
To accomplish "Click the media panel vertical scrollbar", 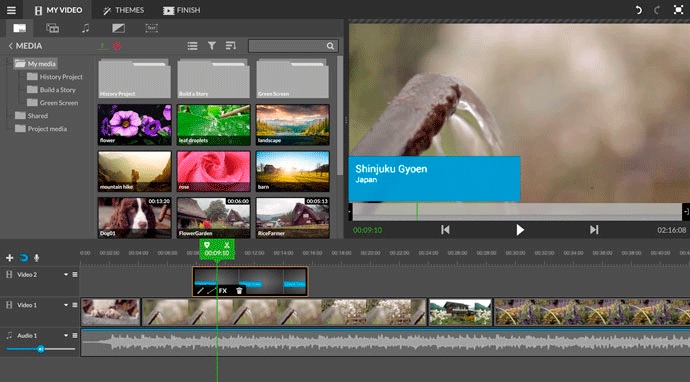I will [x=340, y=116].
